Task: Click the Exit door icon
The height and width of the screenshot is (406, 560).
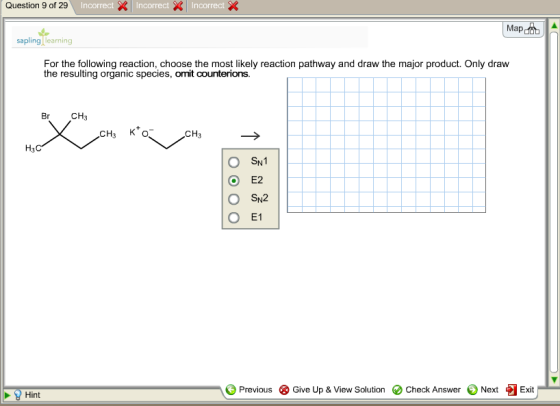Action: pyautogui.click(x=511, y=390)
